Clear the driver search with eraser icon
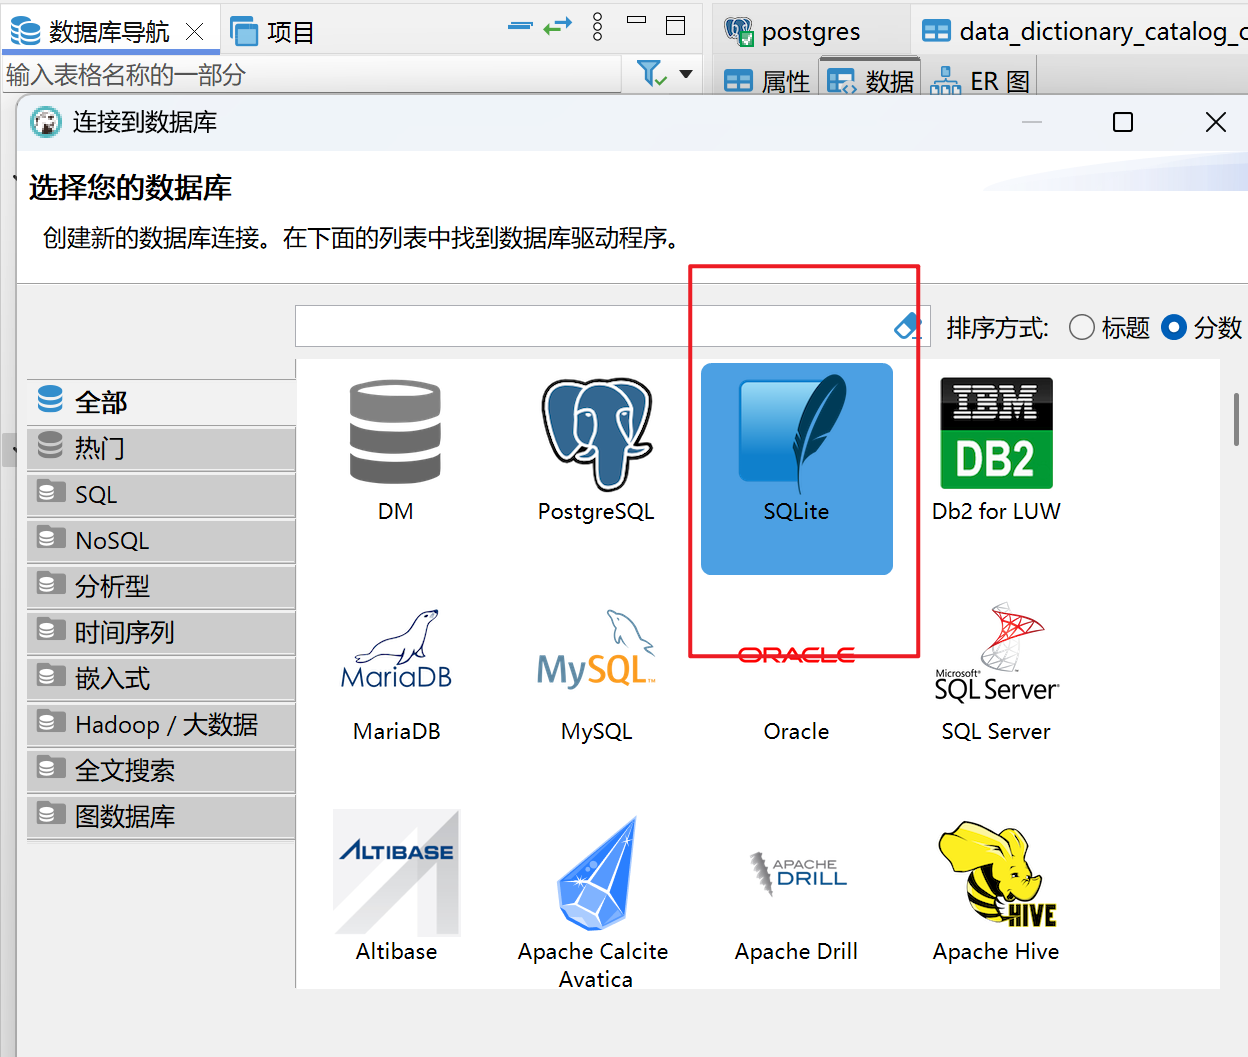1248x1057 pixels. [x=908, y=325]
